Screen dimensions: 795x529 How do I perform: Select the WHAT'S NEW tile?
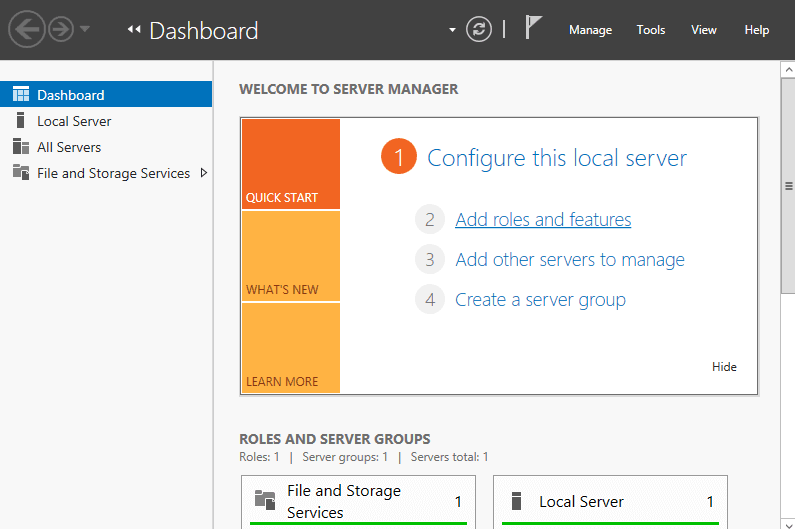[290, 256]
